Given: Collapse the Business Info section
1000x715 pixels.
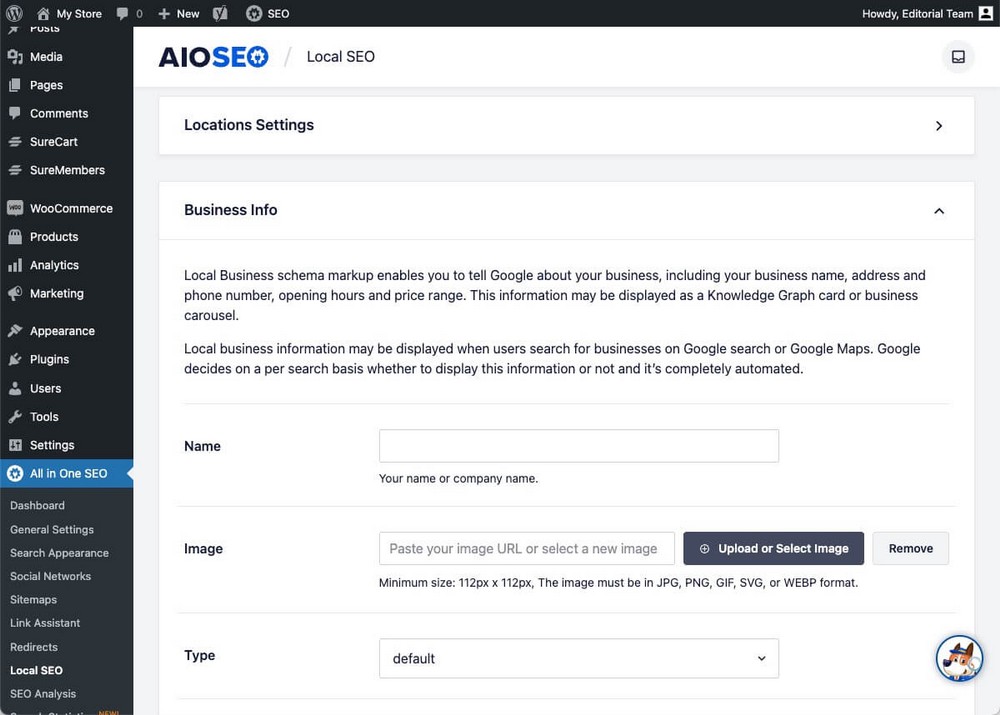Looking at the screenshot, I should (938, 211).
